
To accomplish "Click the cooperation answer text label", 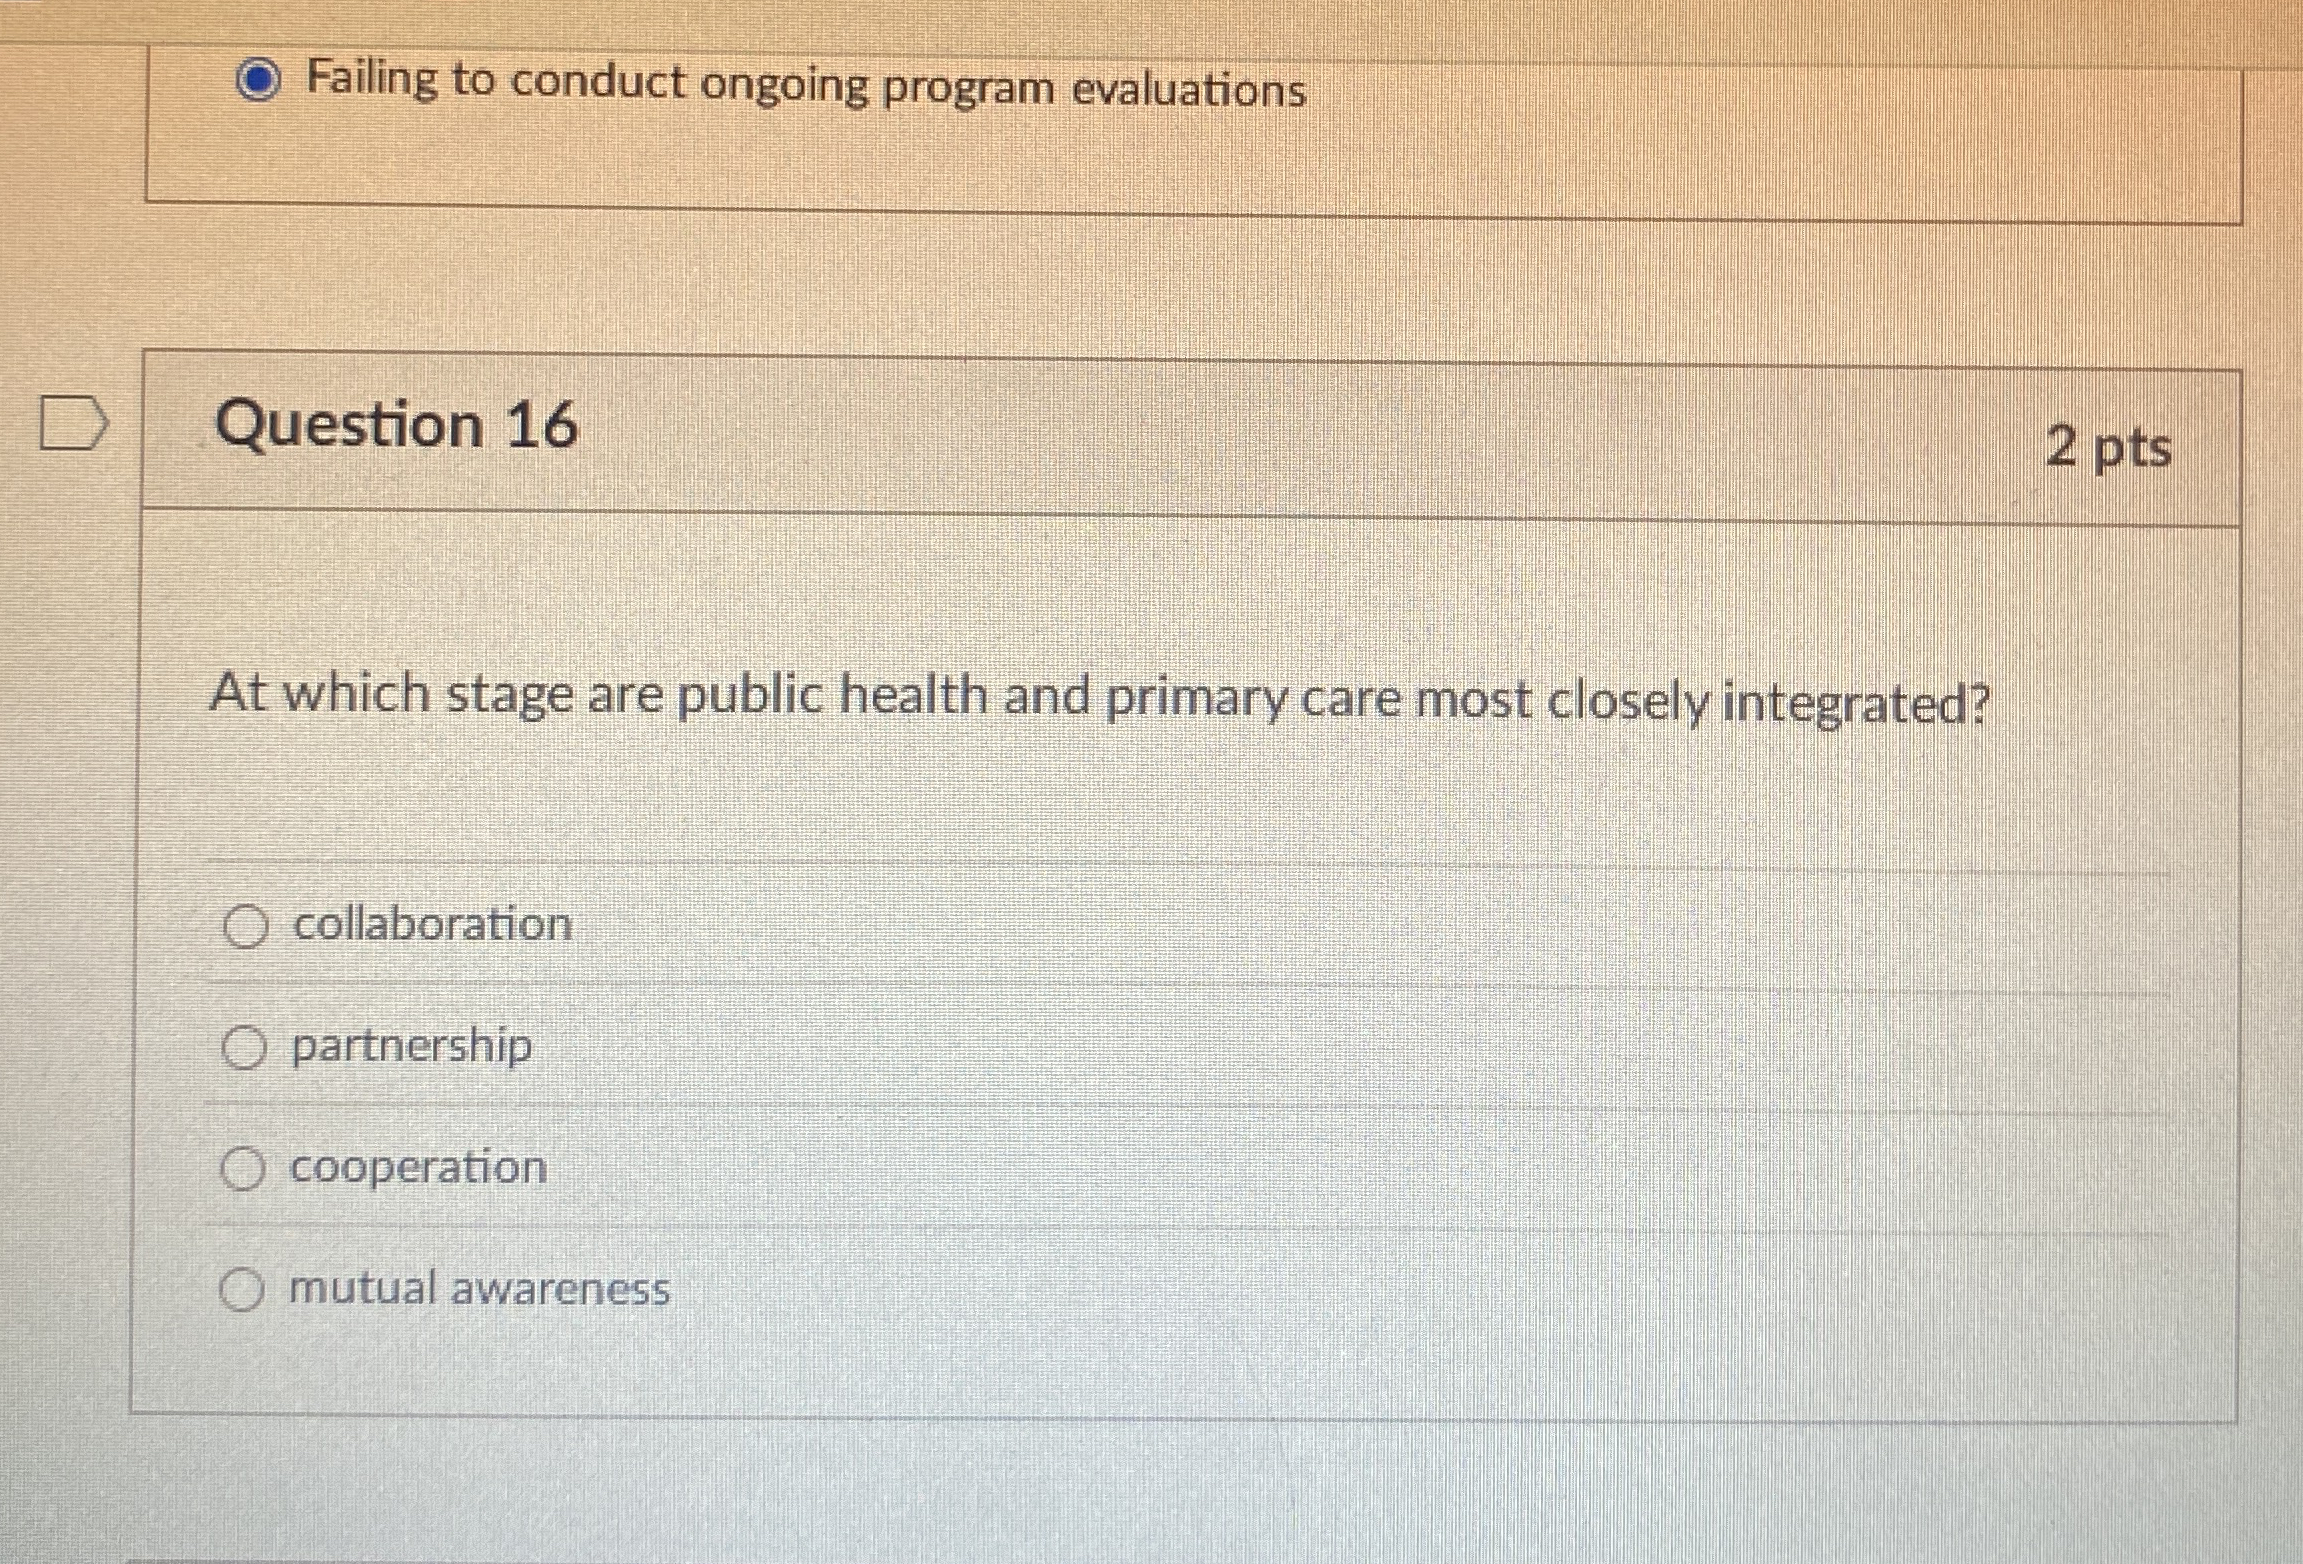I will pos(417,1168).
